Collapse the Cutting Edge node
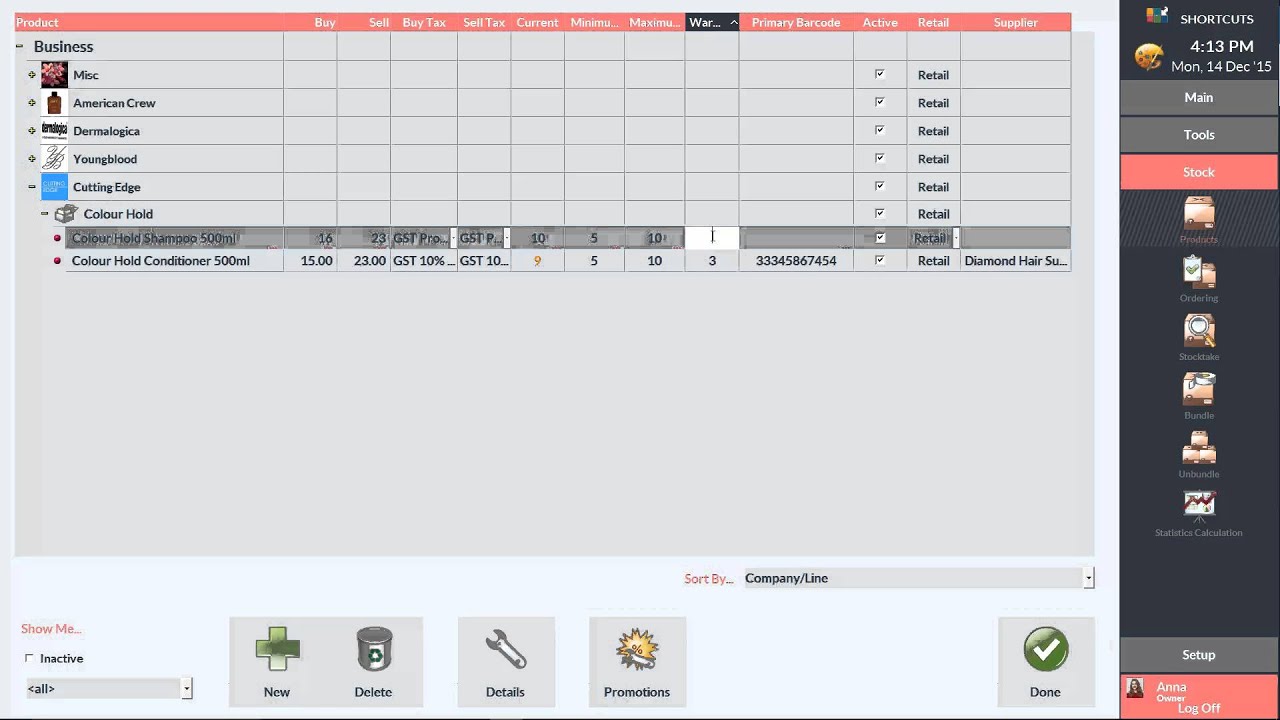Image resolution: width=1280 pixels, height=720 pixels. [32, 187]
